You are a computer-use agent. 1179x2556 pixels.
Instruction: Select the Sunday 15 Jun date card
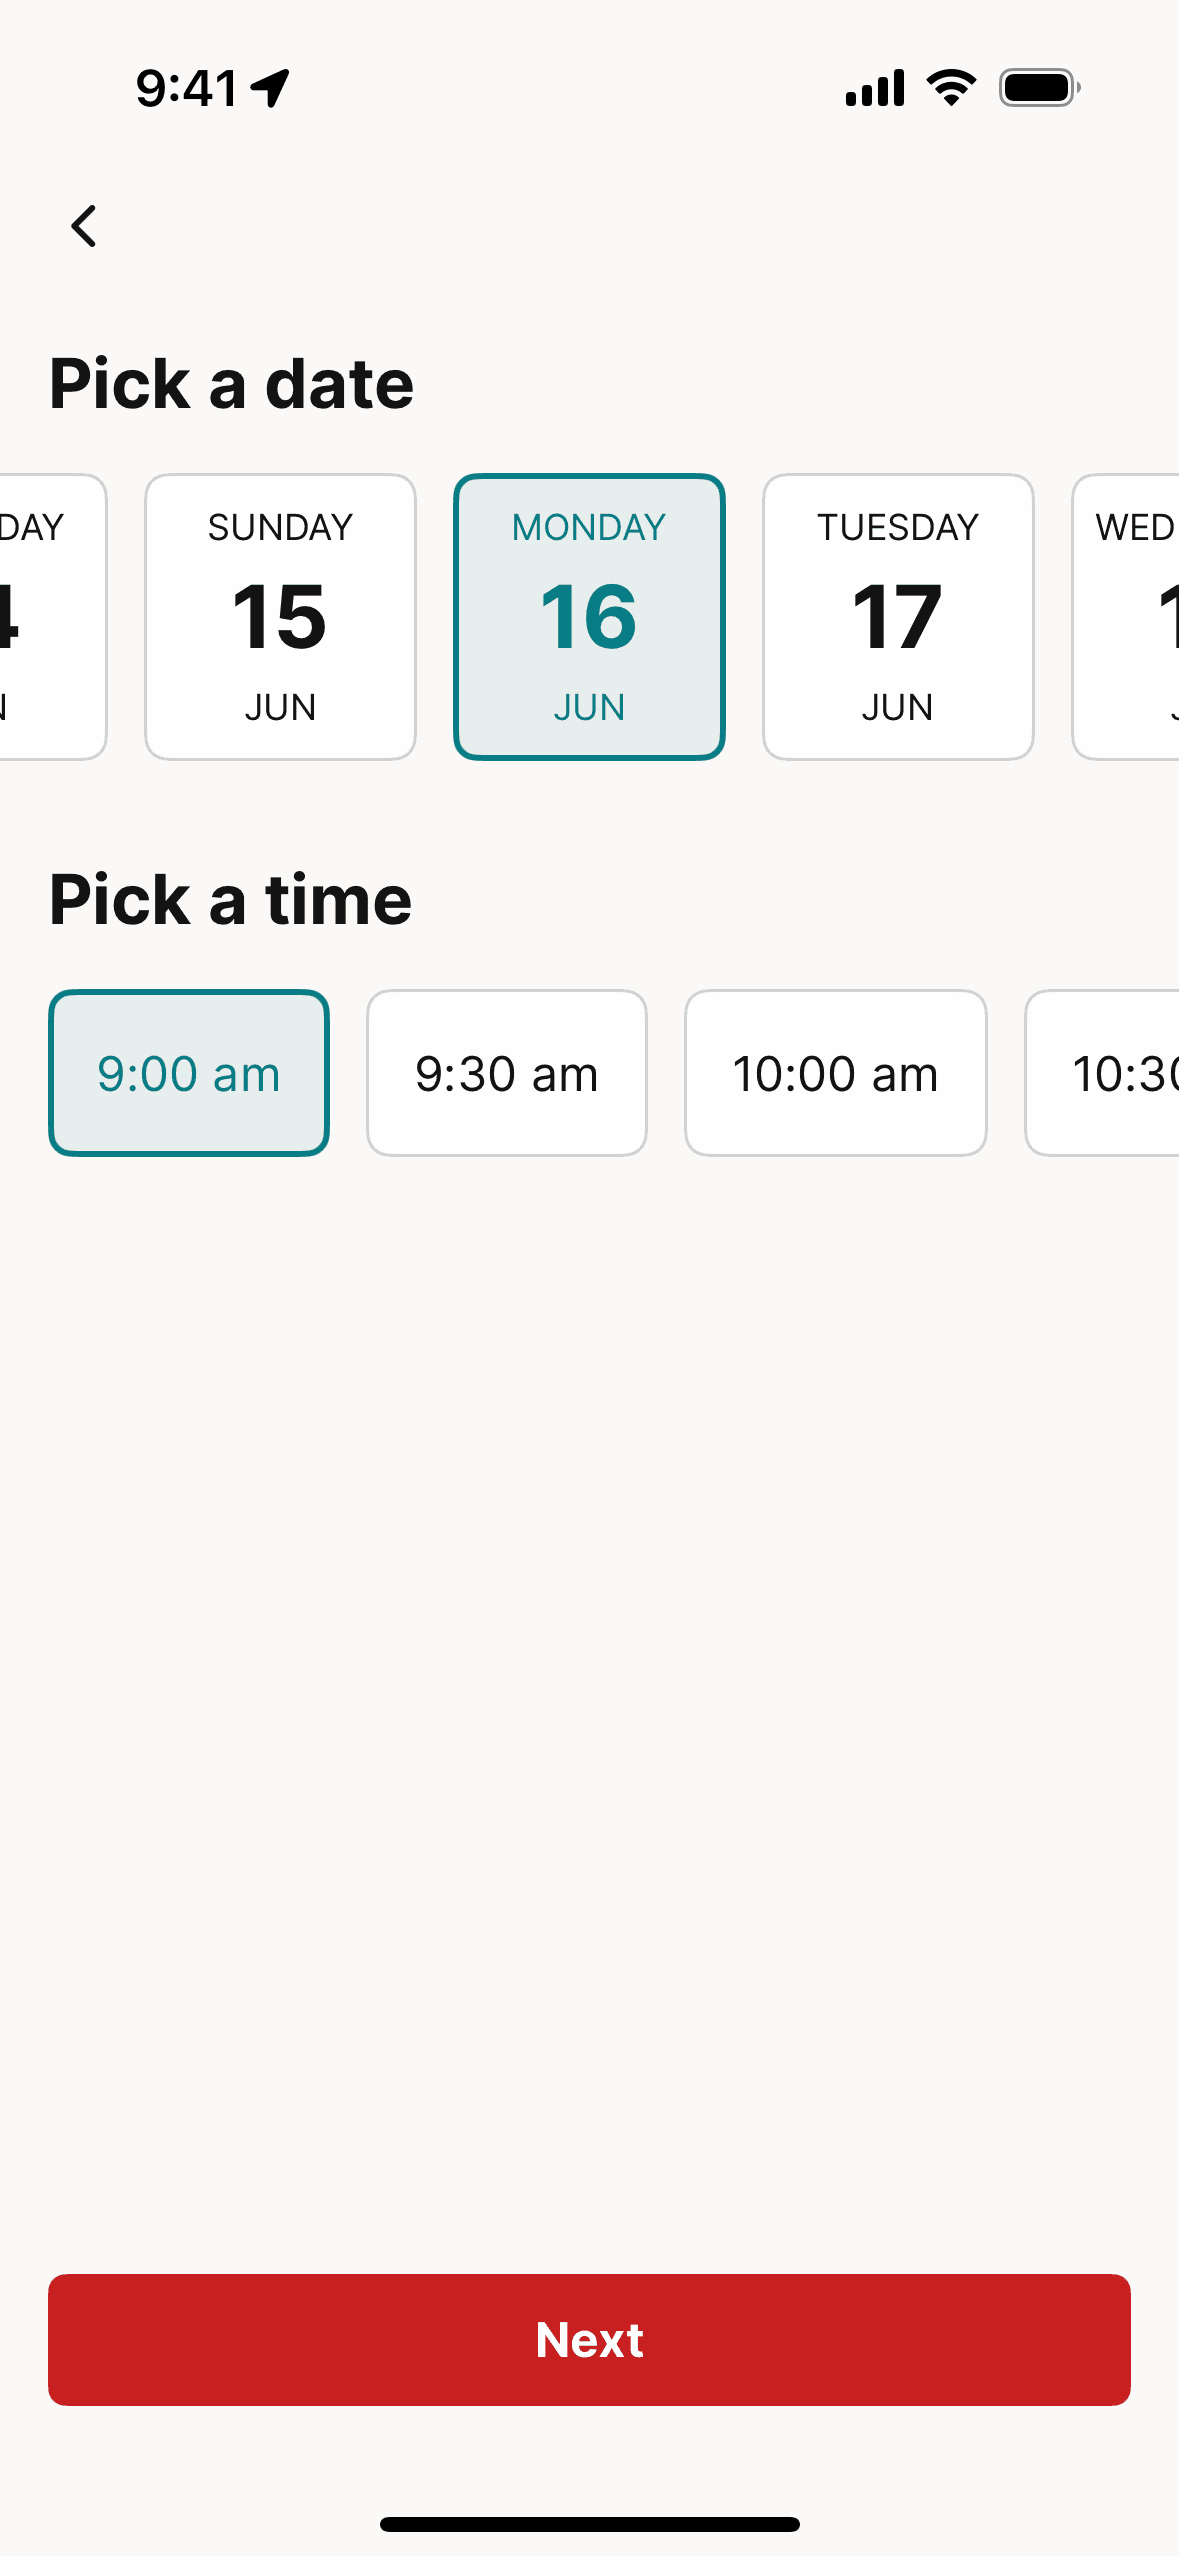[x=280, y=617]
